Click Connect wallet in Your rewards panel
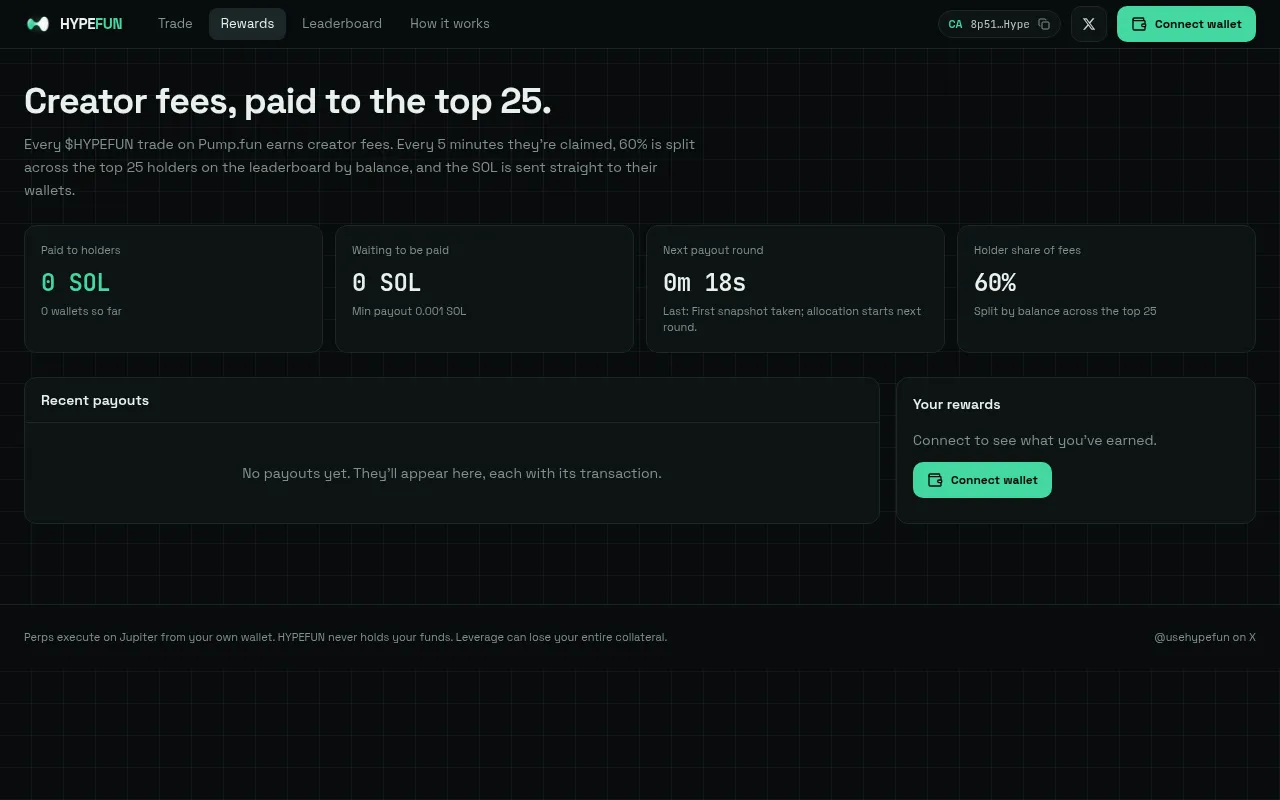 tap(982, 480)
